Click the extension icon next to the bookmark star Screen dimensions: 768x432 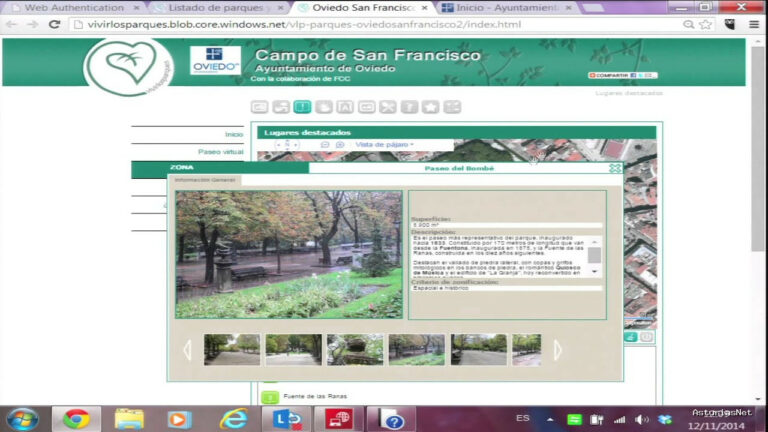point(730,24)
